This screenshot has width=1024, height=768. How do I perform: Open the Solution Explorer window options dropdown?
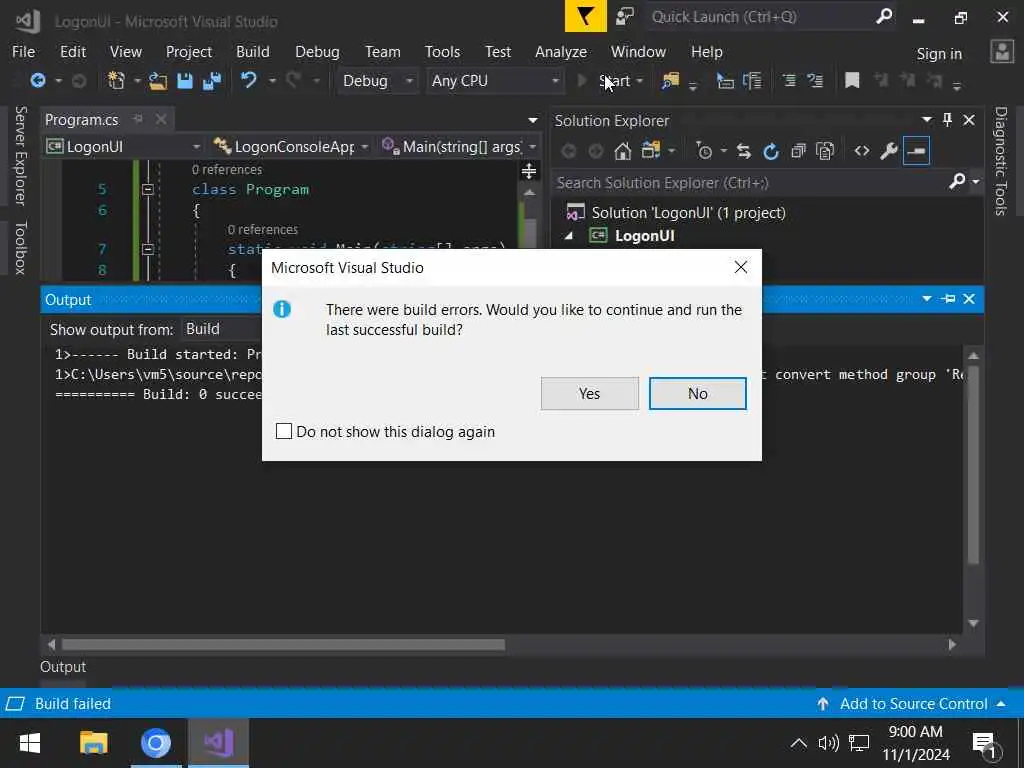tap(927, 120)
